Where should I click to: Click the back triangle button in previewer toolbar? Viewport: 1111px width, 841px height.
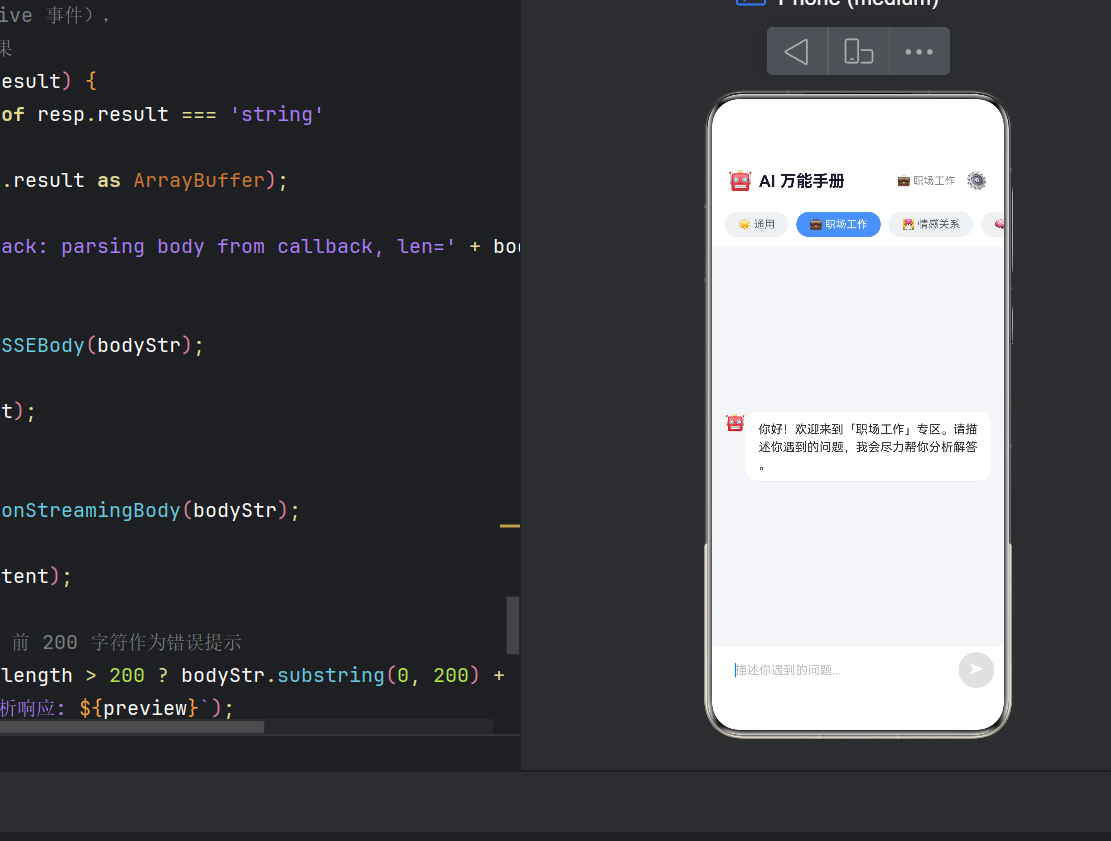pos(797,51)
